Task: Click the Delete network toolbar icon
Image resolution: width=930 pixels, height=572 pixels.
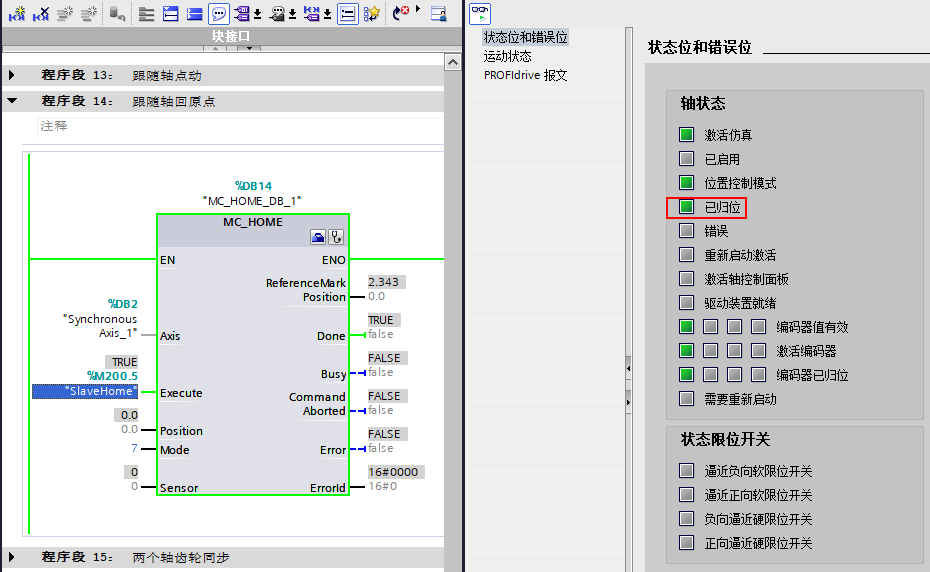Action: coord(40,14)
